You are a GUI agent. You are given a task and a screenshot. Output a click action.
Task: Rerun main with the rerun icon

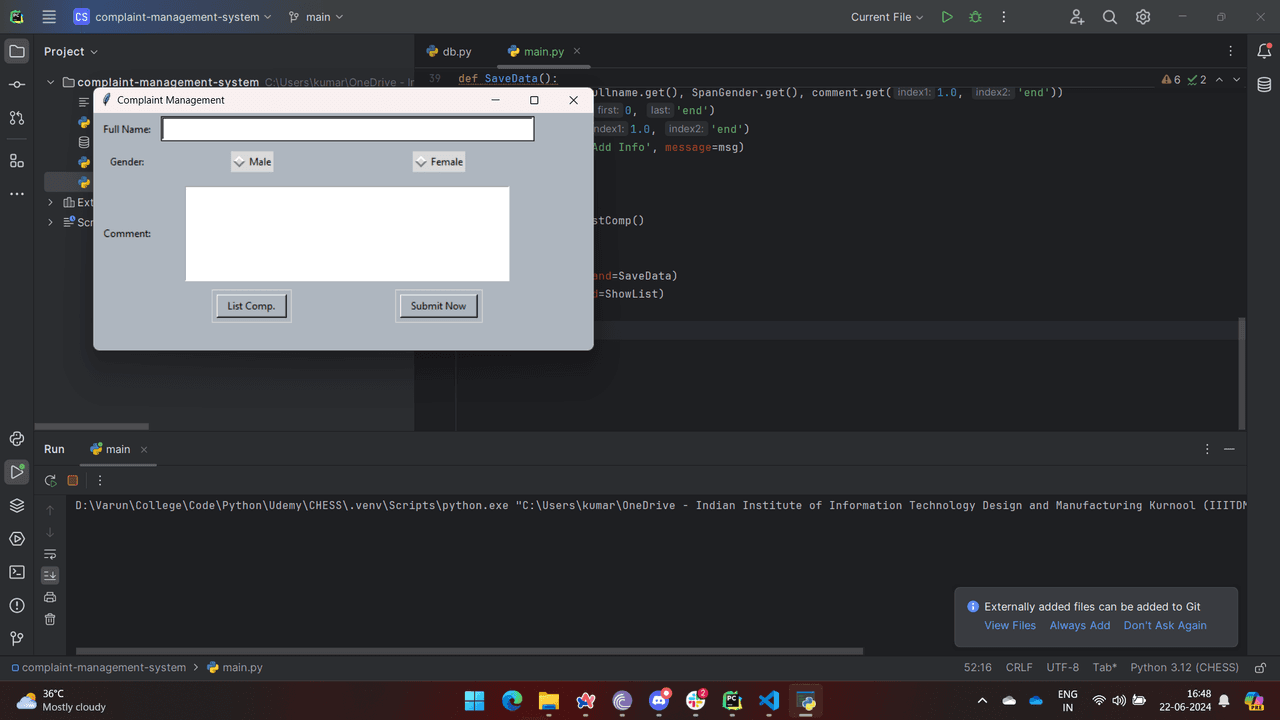(50, 481)
